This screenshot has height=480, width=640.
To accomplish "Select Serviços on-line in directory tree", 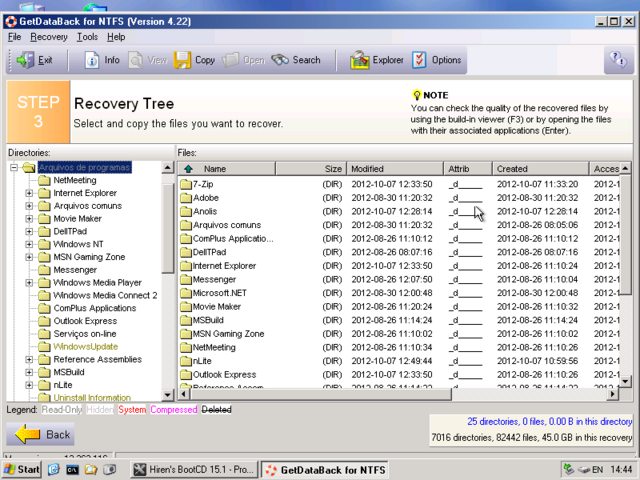I will 85,334.
